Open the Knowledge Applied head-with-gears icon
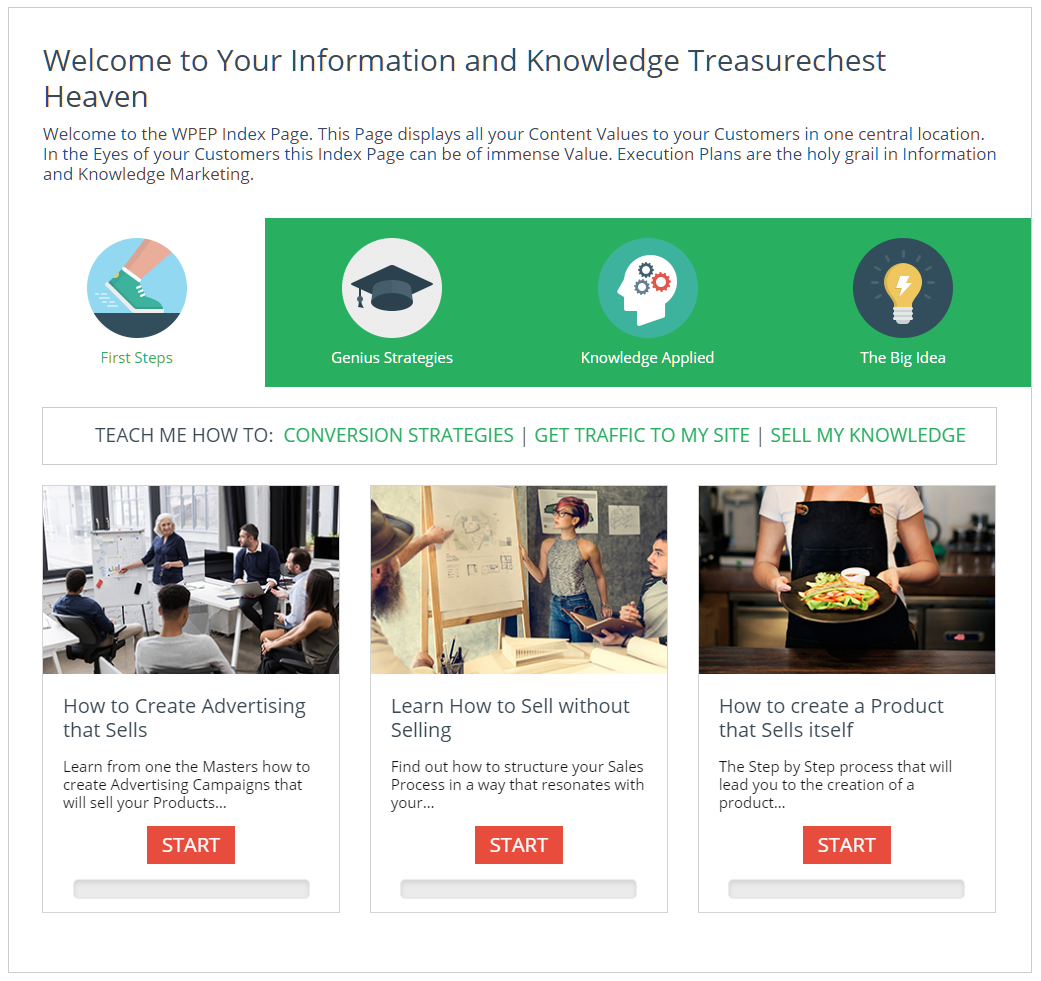 (x=647, y=288)
